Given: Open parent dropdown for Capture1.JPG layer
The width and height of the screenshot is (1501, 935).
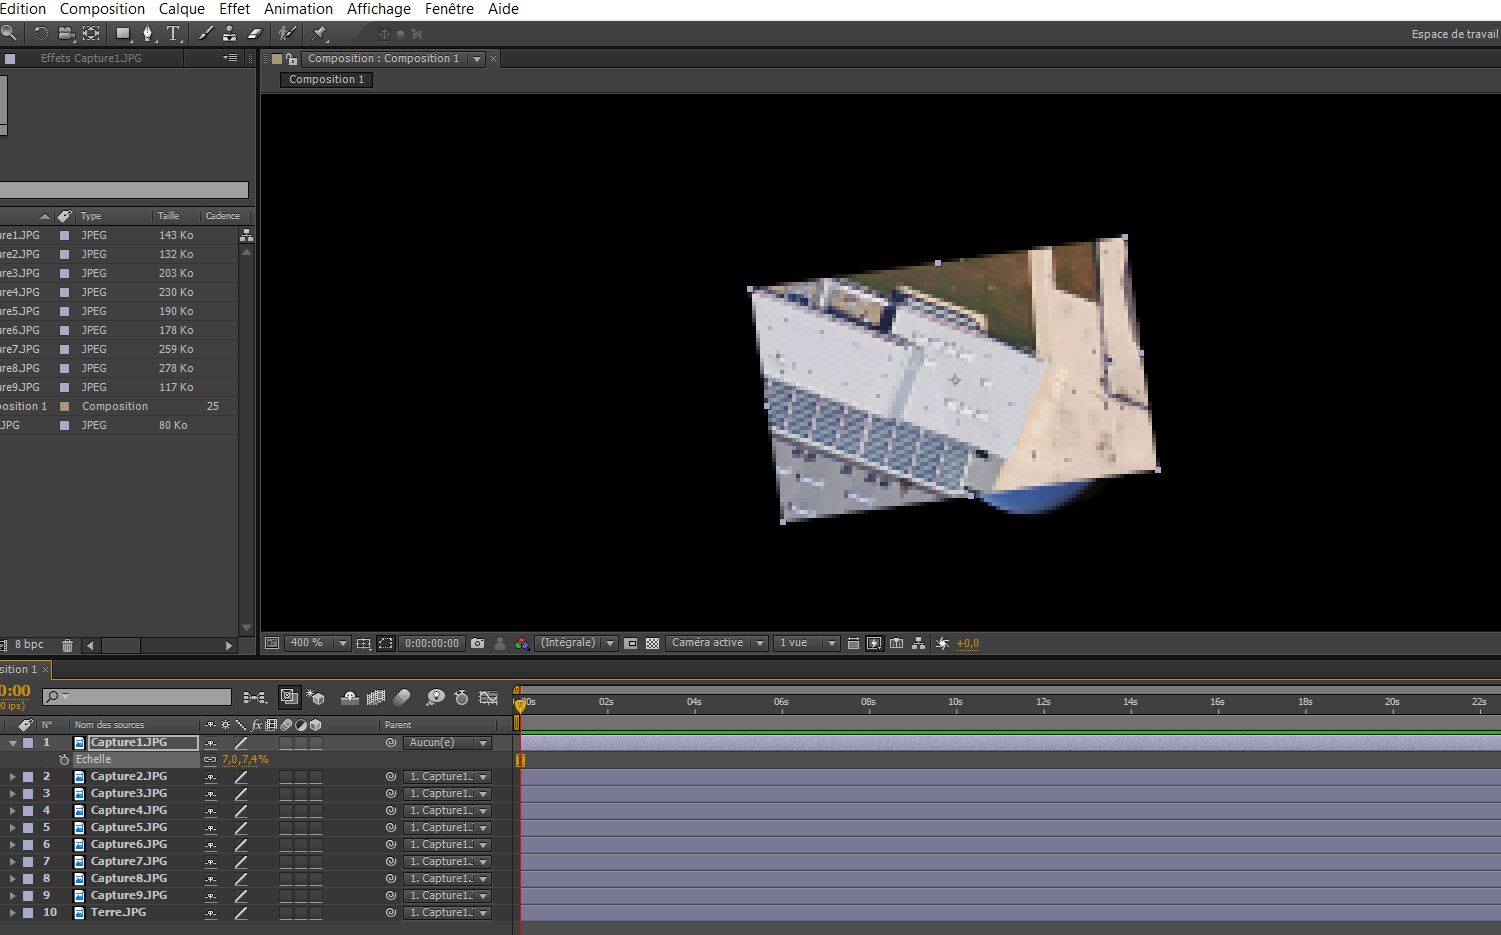Looking at the screenshot, I should point(447,743).
